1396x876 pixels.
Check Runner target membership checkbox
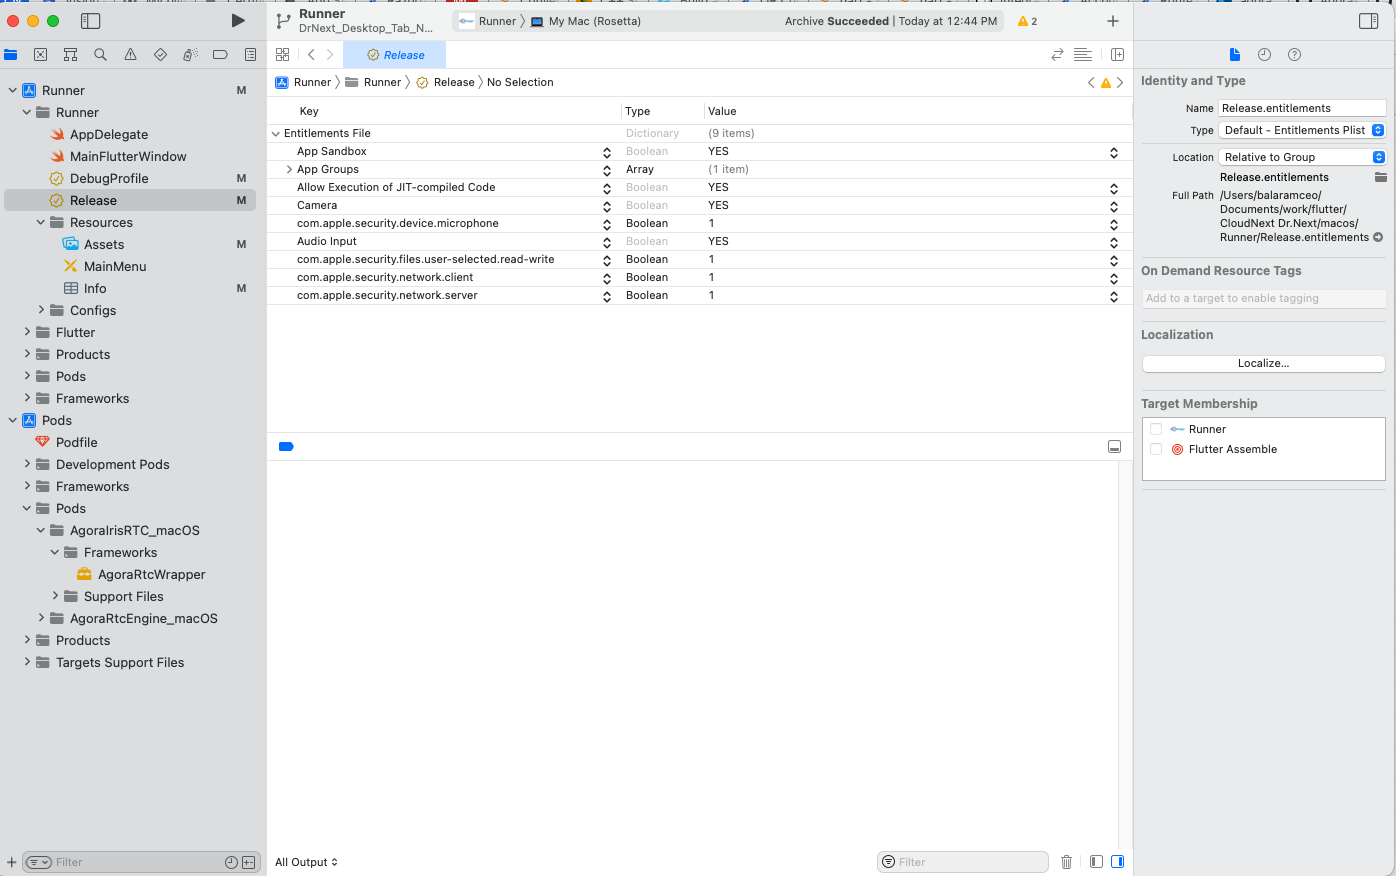[x=1156, y=429]
